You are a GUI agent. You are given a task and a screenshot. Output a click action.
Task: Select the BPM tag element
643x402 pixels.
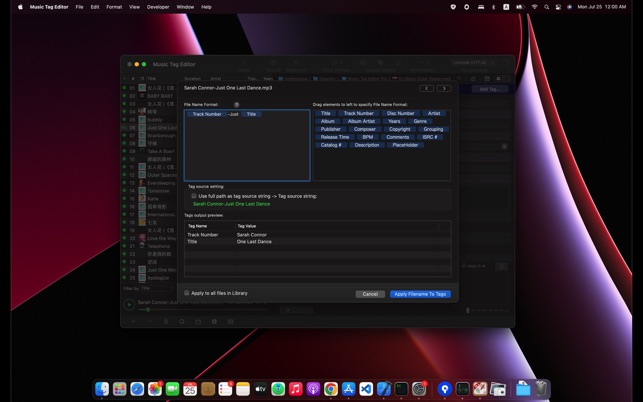(367, 137)
